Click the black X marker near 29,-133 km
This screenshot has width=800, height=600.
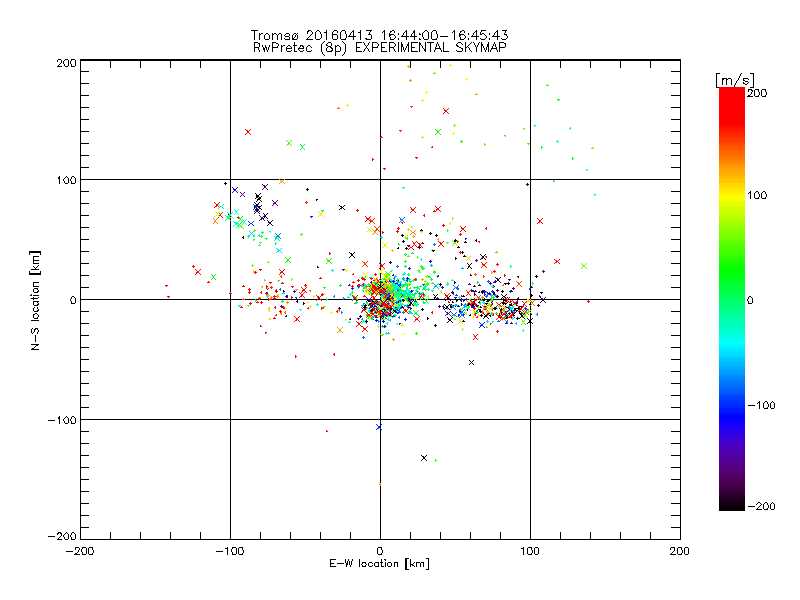tap(424, 458)
